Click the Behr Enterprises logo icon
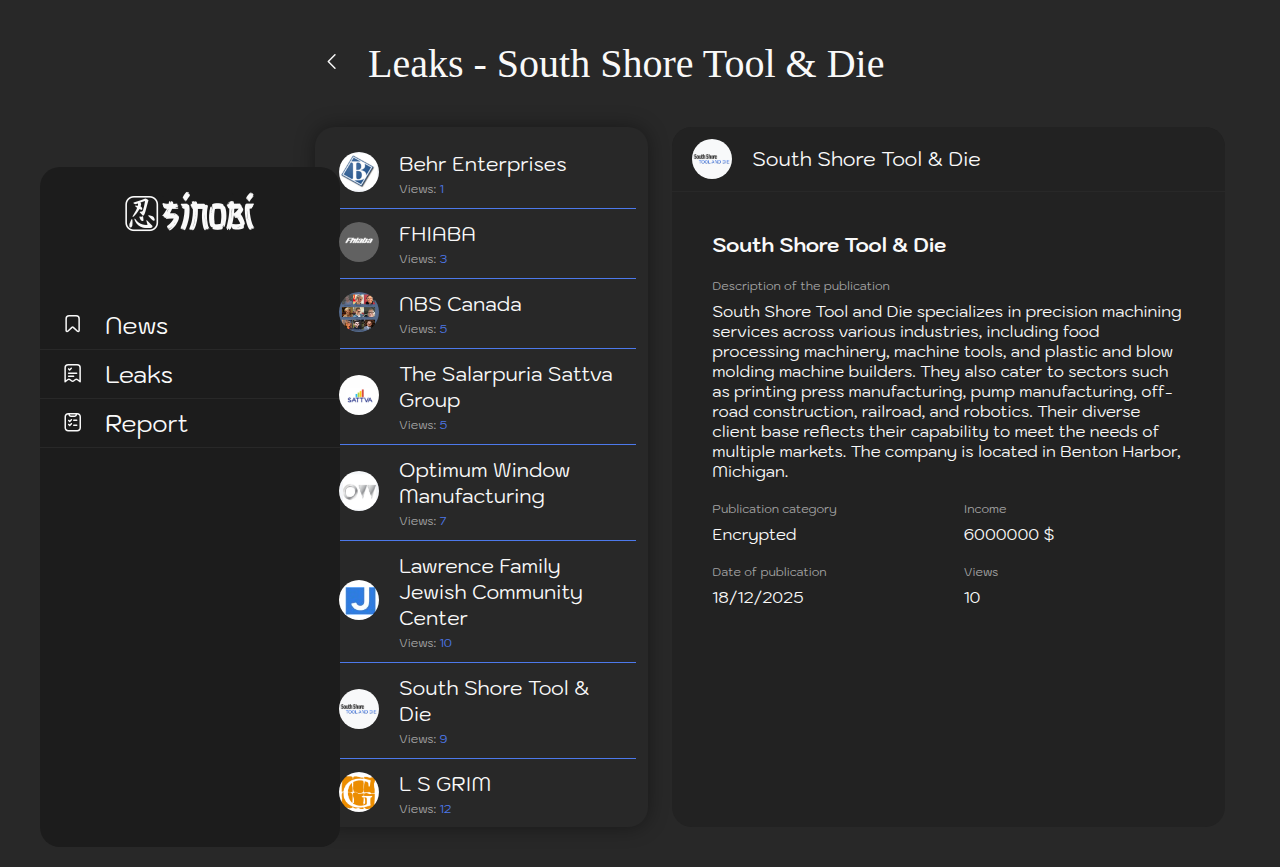This screenshot has width=1280, height=867. (359, 172)
